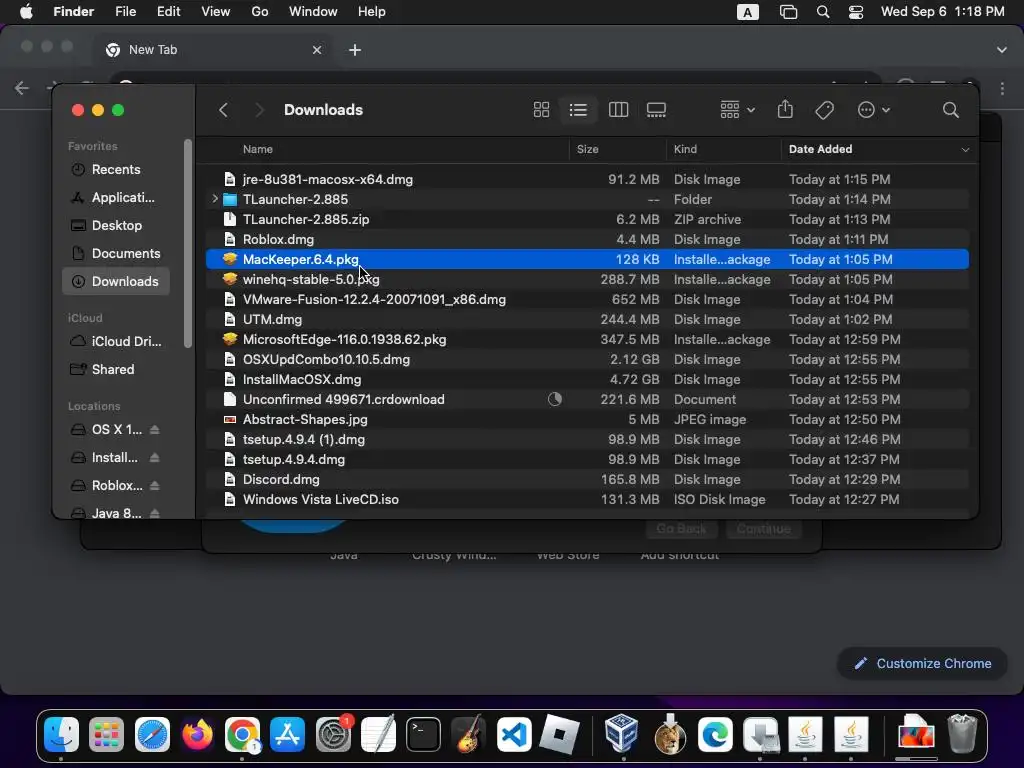Open Documents in Finder sidebar
1024x768 pixels.
tap(116, 253)
